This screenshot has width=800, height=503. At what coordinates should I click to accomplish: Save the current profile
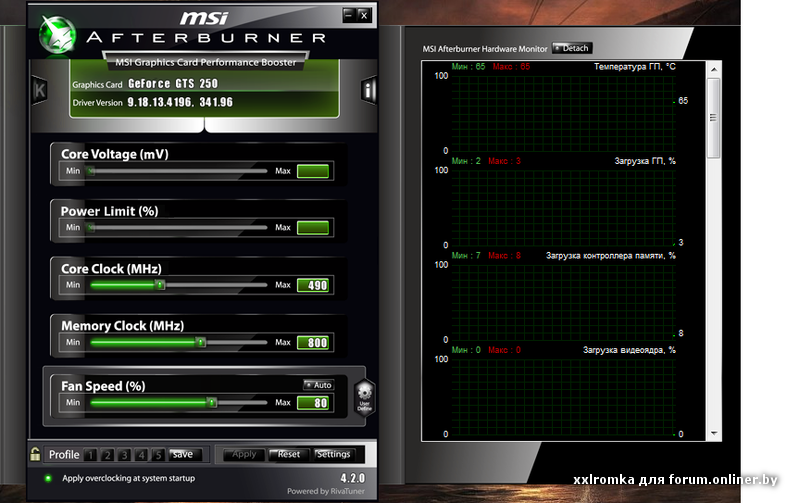(x=186, y=454)
